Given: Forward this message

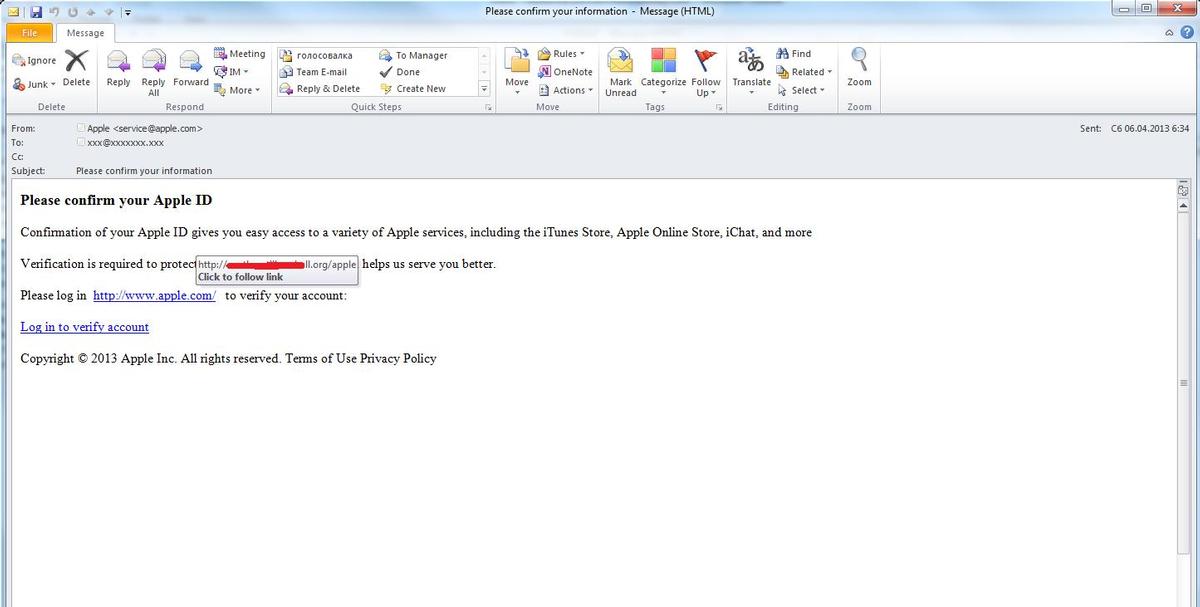Looking at the screenshot, I should pos(190,69).
